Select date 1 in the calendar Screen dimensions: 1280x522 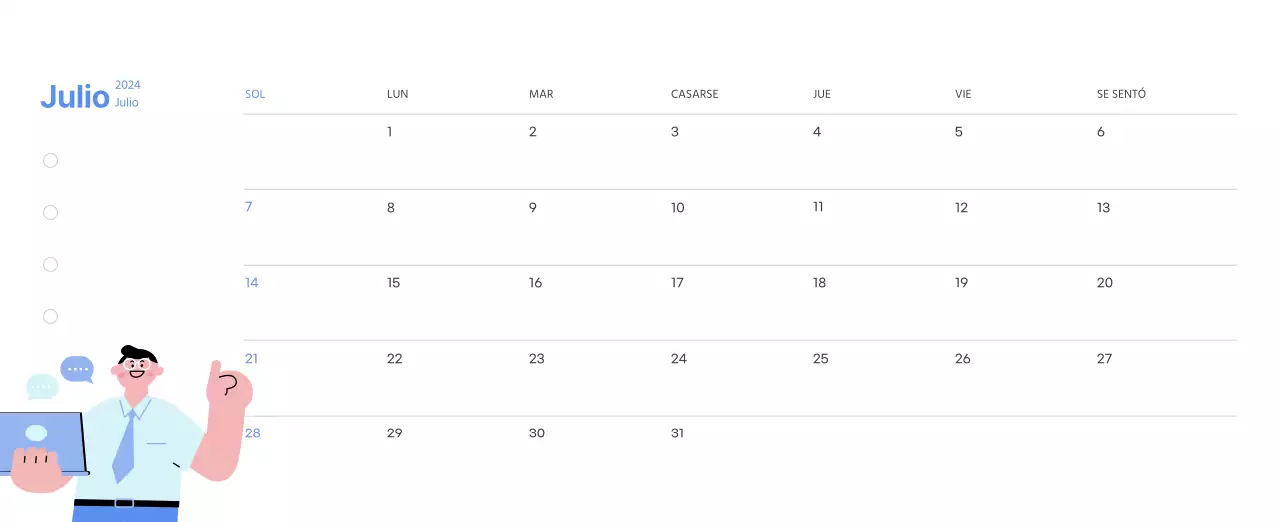(390, 132)
